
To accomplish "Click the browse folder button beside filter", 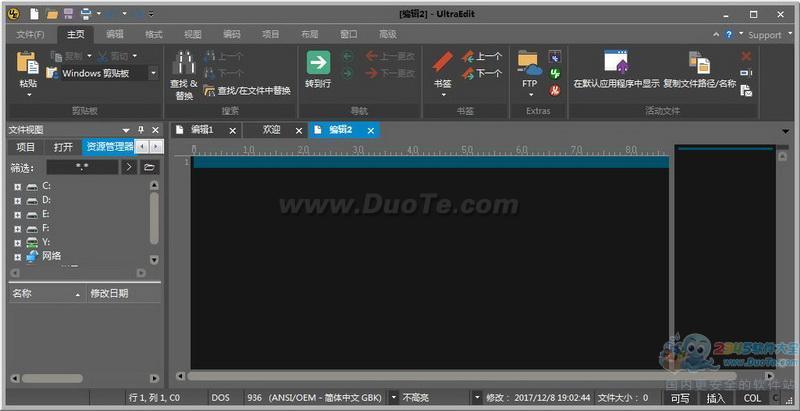I will pyautogui.click(x=149, y=167).
